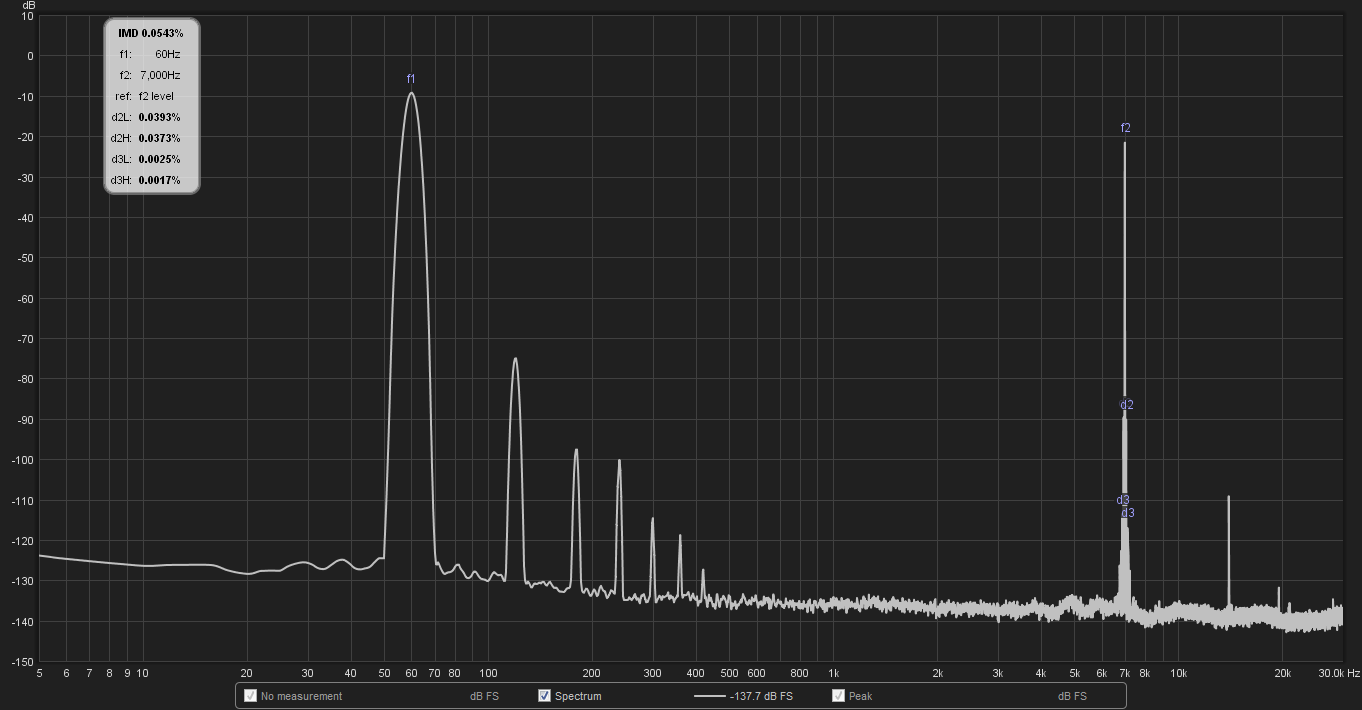
Task: Click the f2 7,000Hz value in IMD box
Action: click(160, 75)
